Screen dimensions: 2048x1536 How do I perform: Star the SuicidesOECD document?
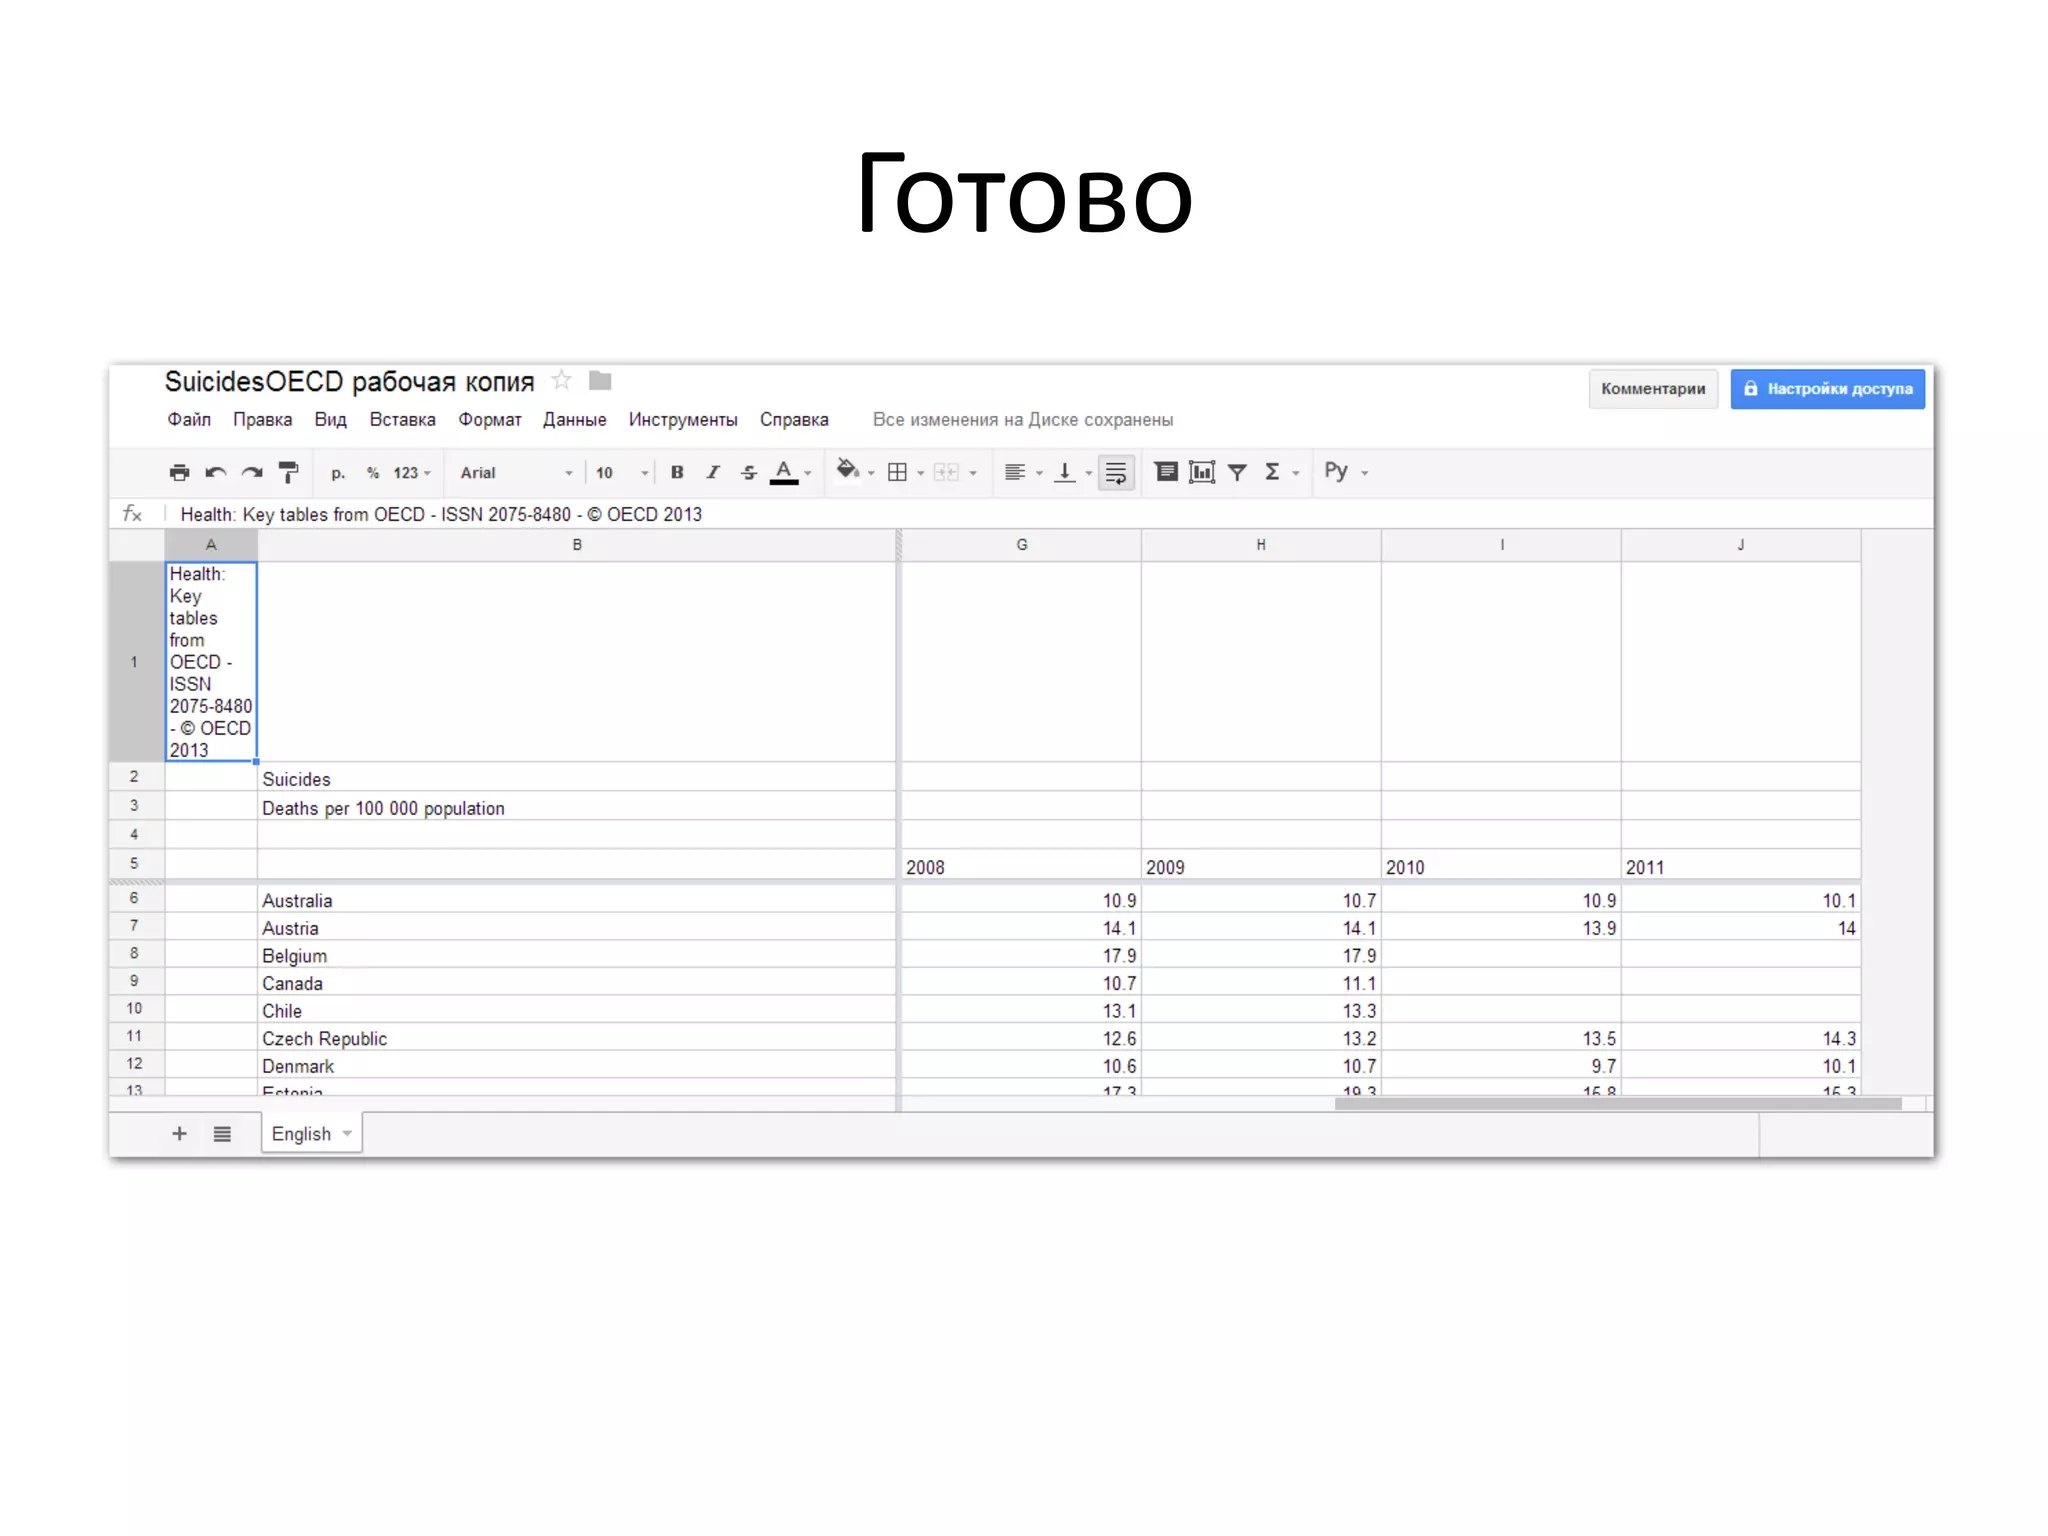coord(562,380)
